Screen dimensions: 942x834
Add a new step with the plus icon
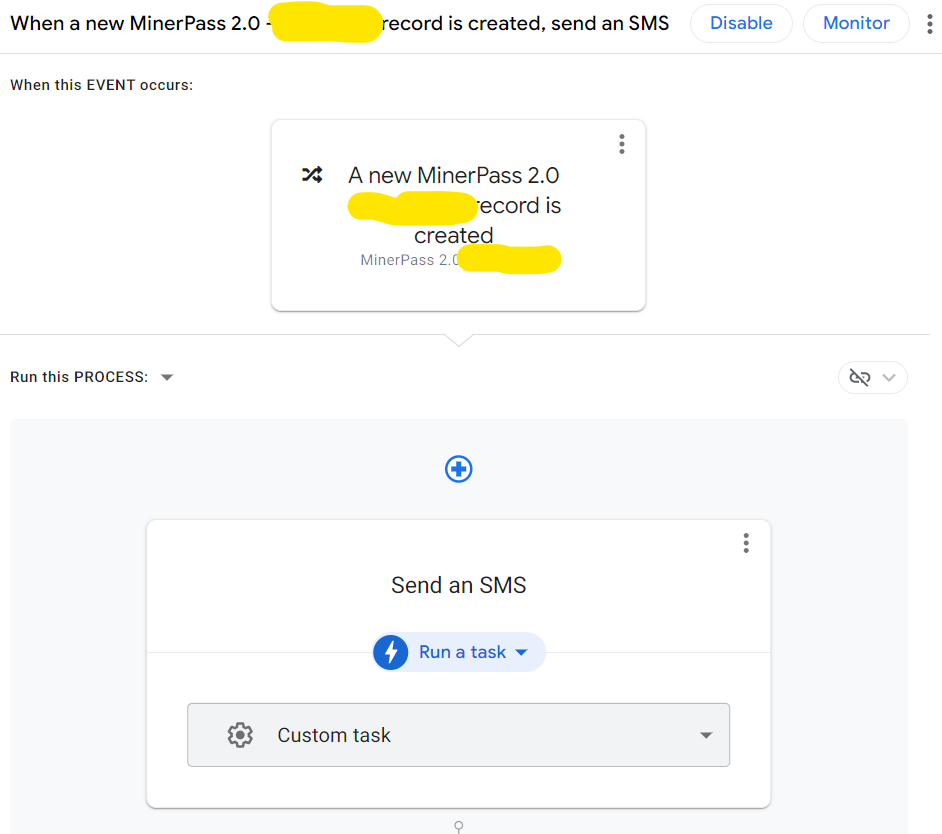pyautogui.click(x=458, y=469)
